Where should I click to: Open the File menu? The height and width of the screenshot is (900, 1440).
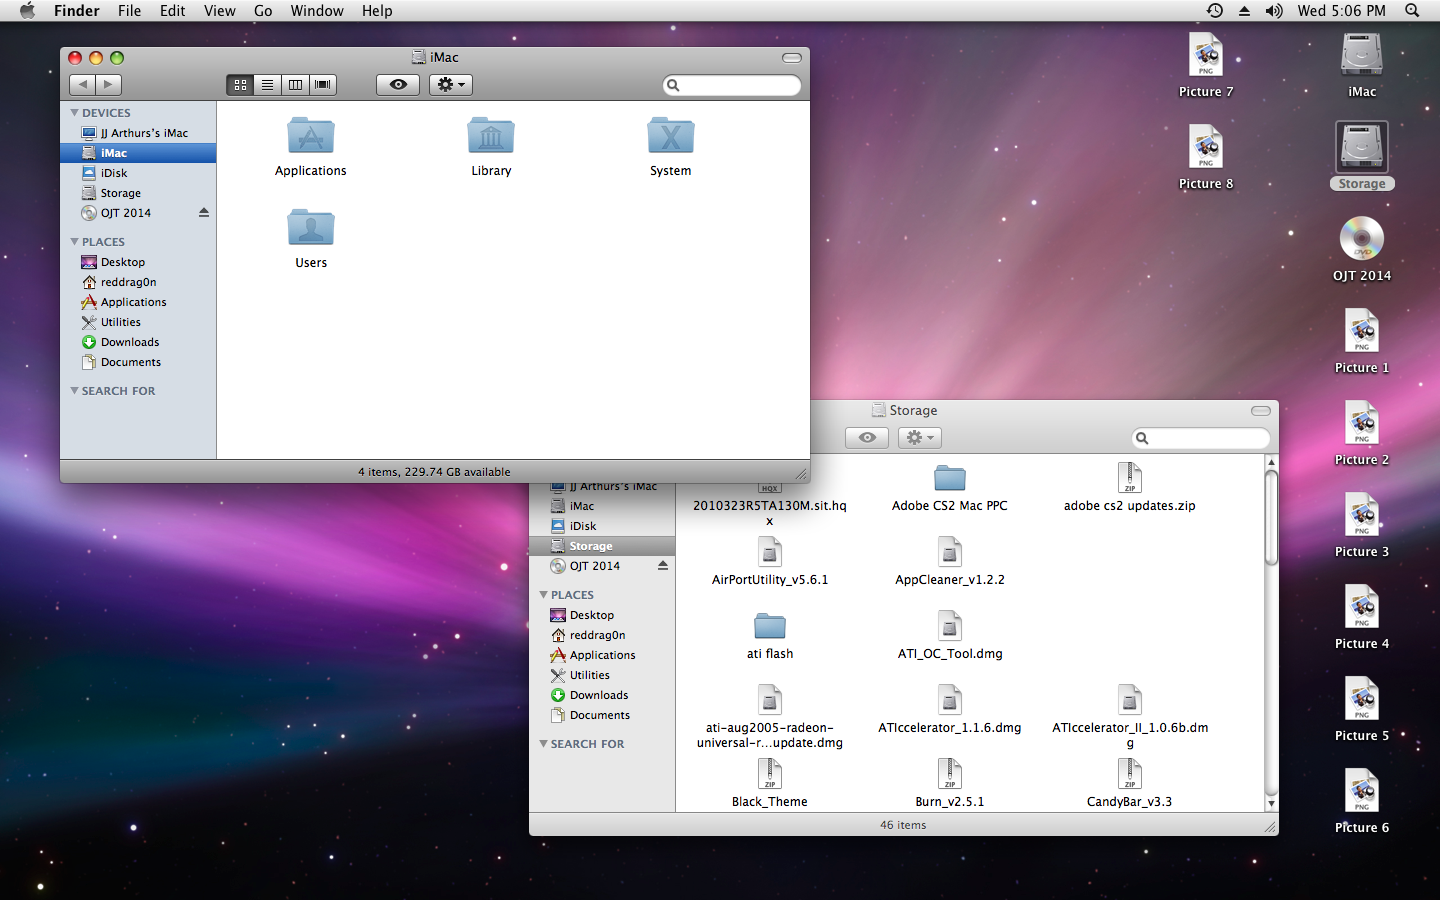click(129, 11)
